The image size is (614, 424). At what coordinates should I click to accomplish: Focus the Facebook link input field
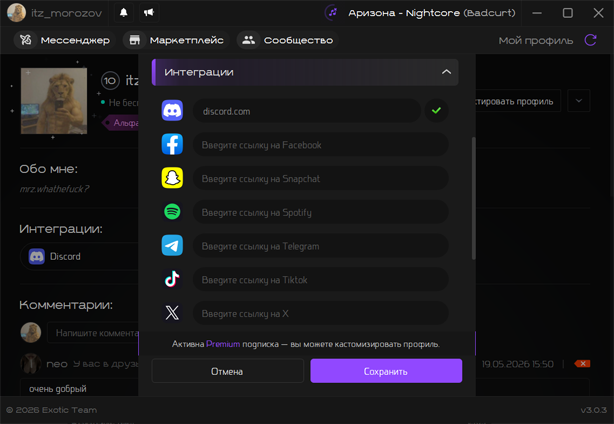click(320, 144)
